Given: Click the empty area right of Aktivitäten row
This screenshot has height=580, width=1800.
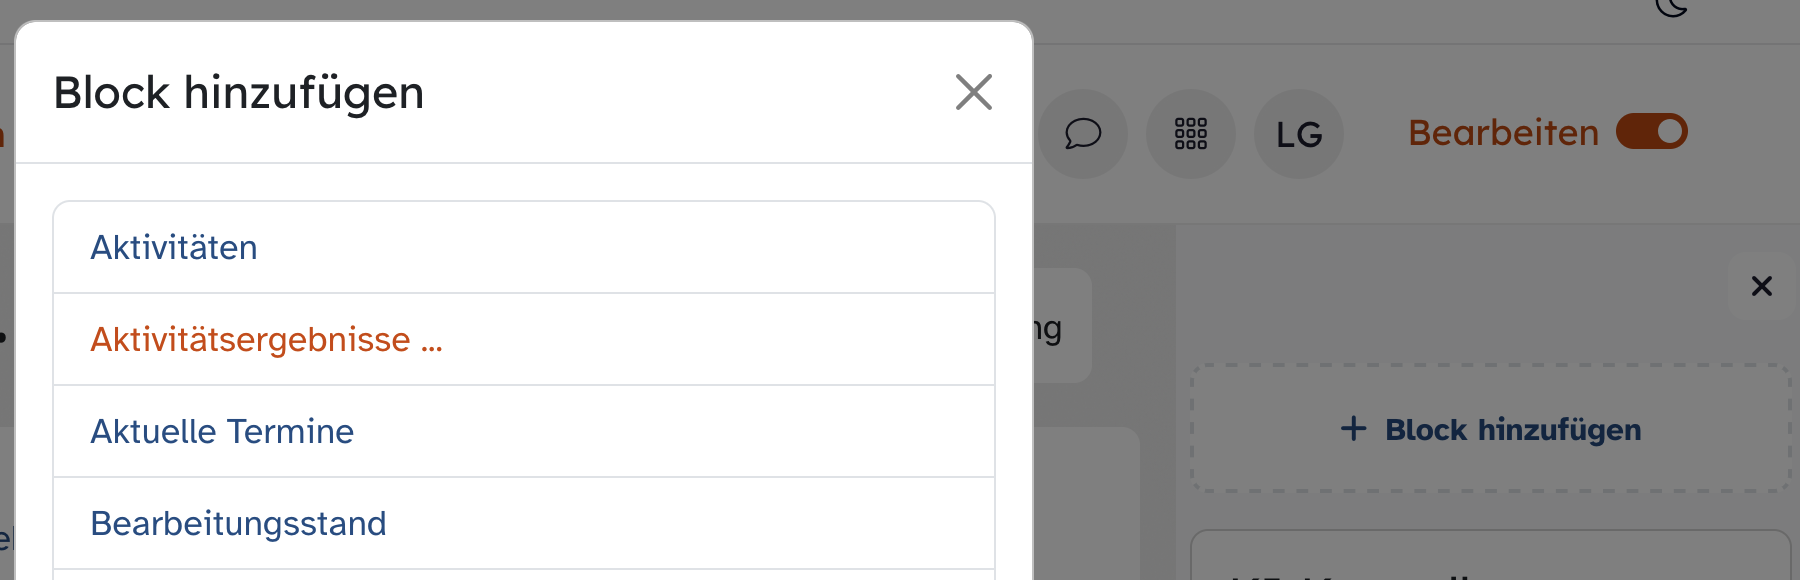Looking at the screenshot, I should [700, 247].
